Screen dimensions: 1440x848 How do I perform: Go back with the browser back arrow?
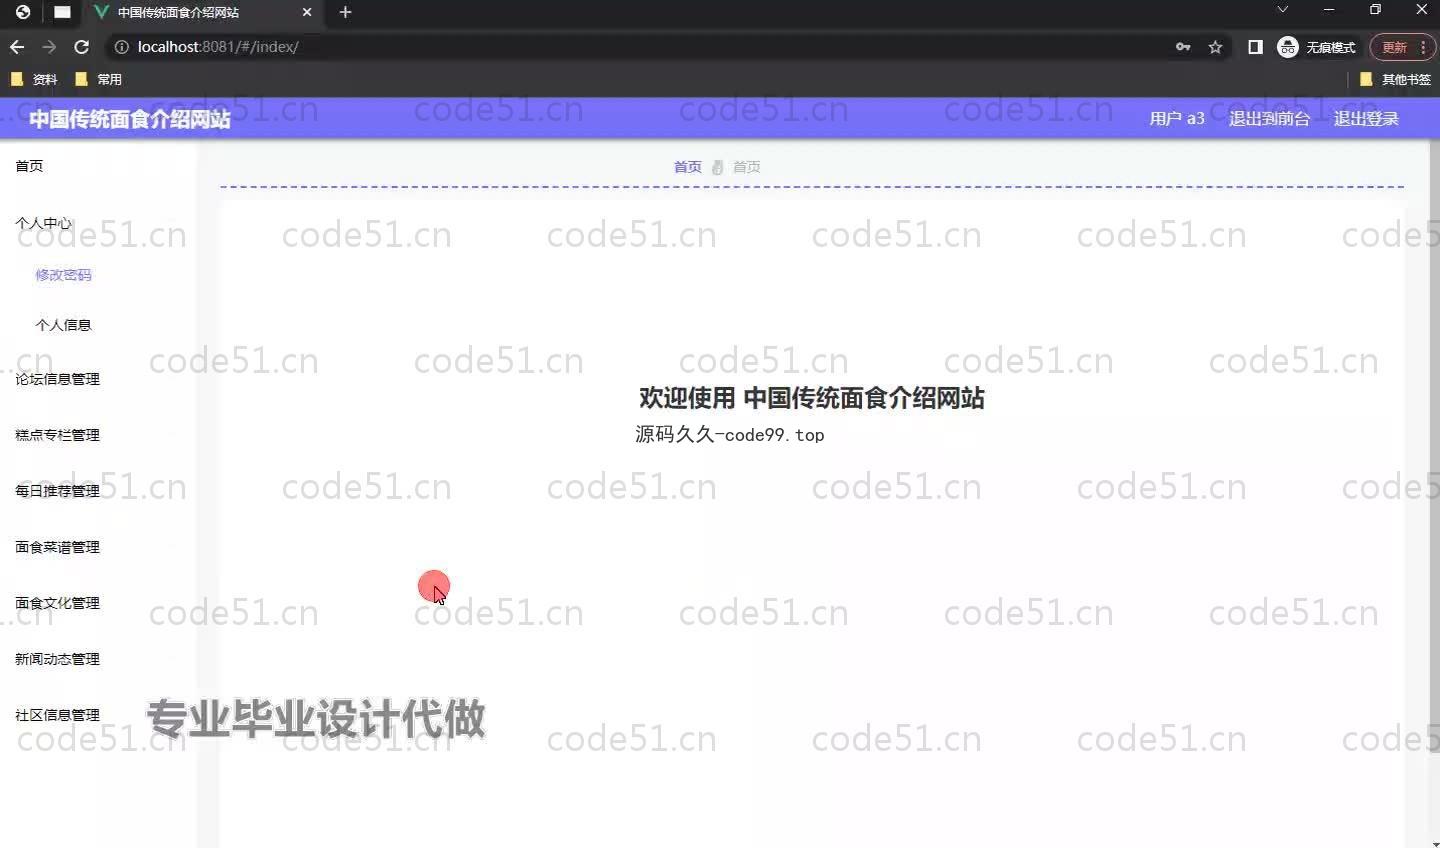tap(17, 47)
